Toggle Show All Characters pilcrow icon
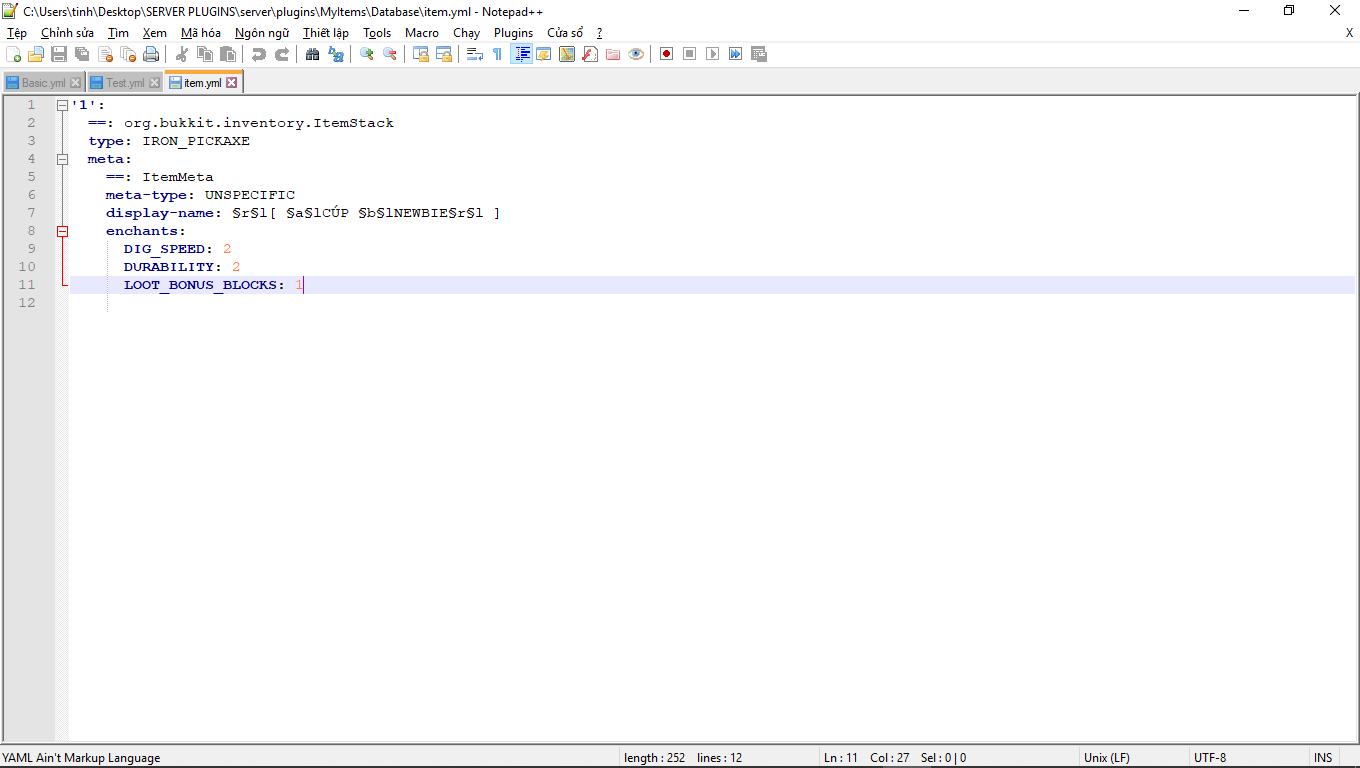 point(497,54)
